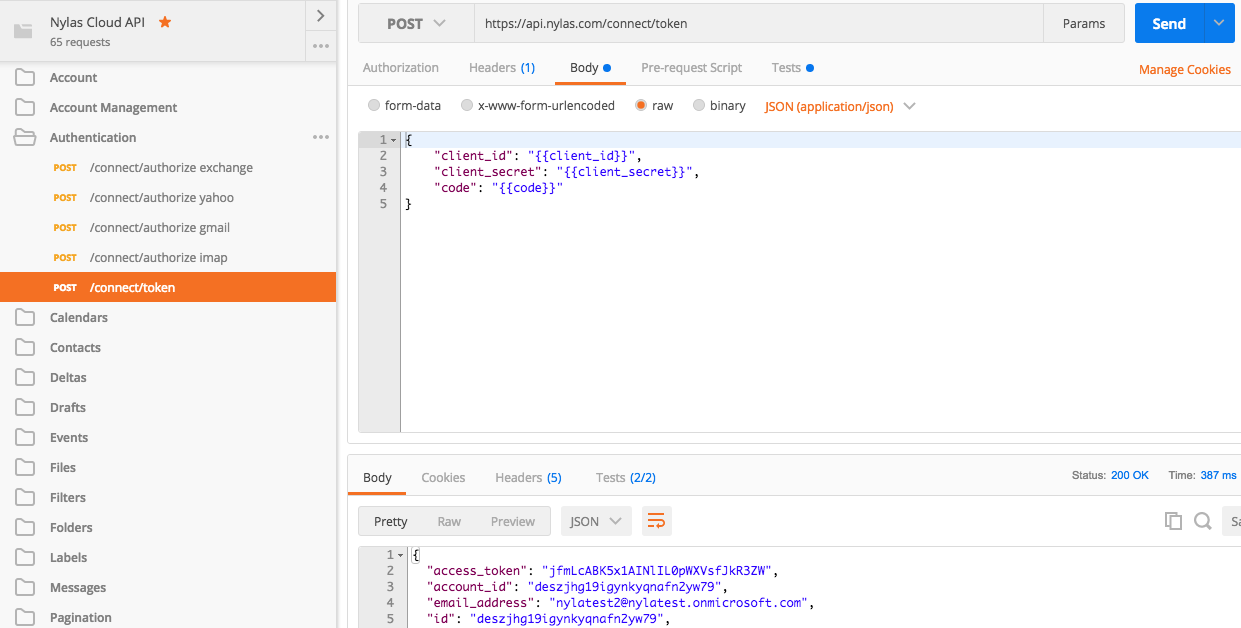Open the collection's three-dot options menu
The width and height of the screenshot is (1241, 628).
[320, 46]
